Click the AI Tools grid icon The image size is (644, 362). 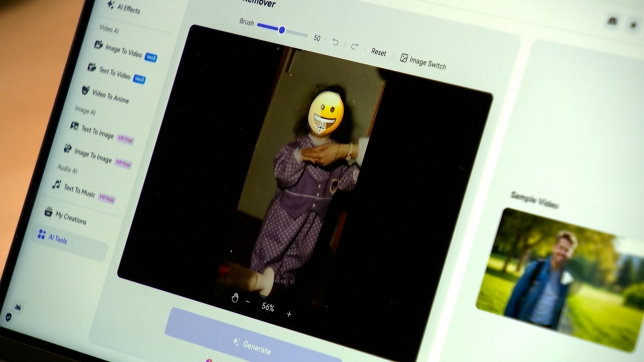coord(41,234)
